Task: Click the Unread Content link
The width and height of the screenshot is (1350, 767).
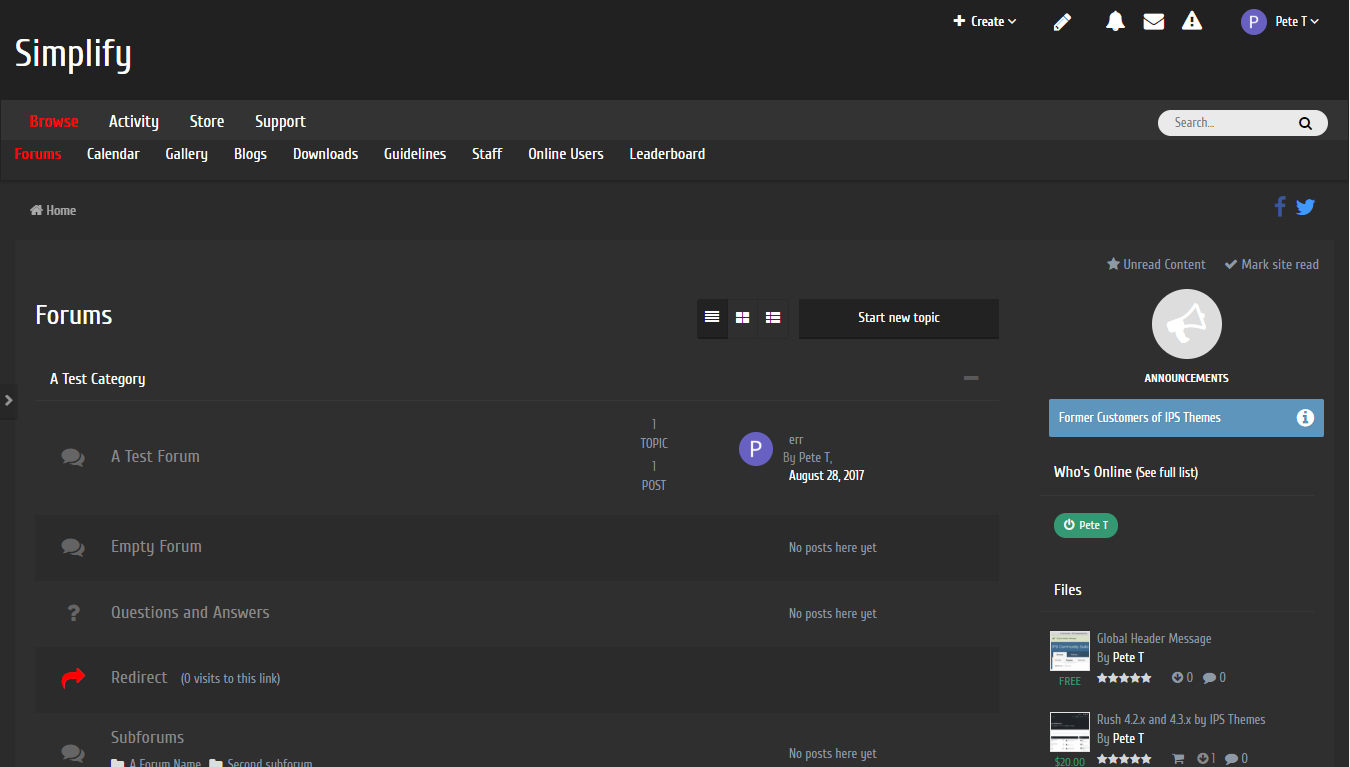Action: [1156, 264]
